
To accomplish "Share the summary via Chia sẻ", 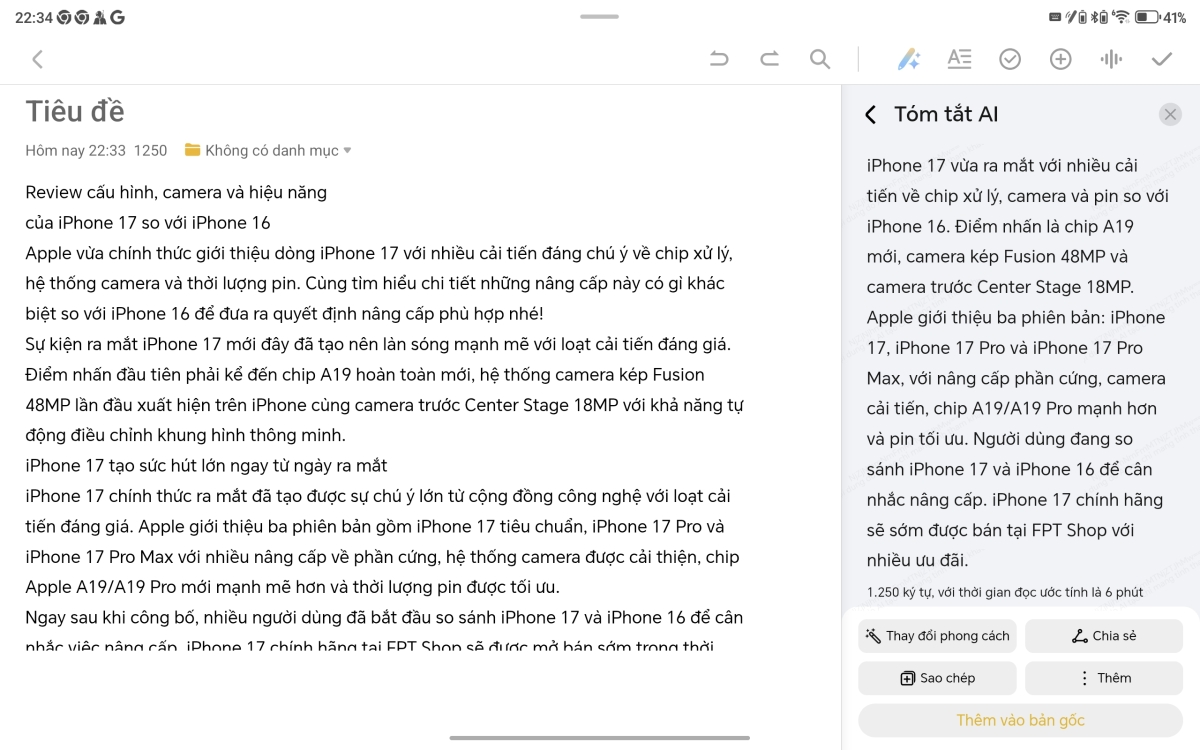I will [x=1104, y=636].
